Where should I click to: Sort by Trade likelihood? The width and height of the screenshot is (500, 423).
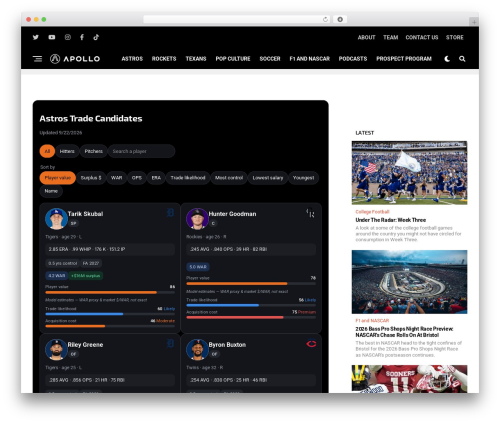pyautogui.click(x=188, y=178)
